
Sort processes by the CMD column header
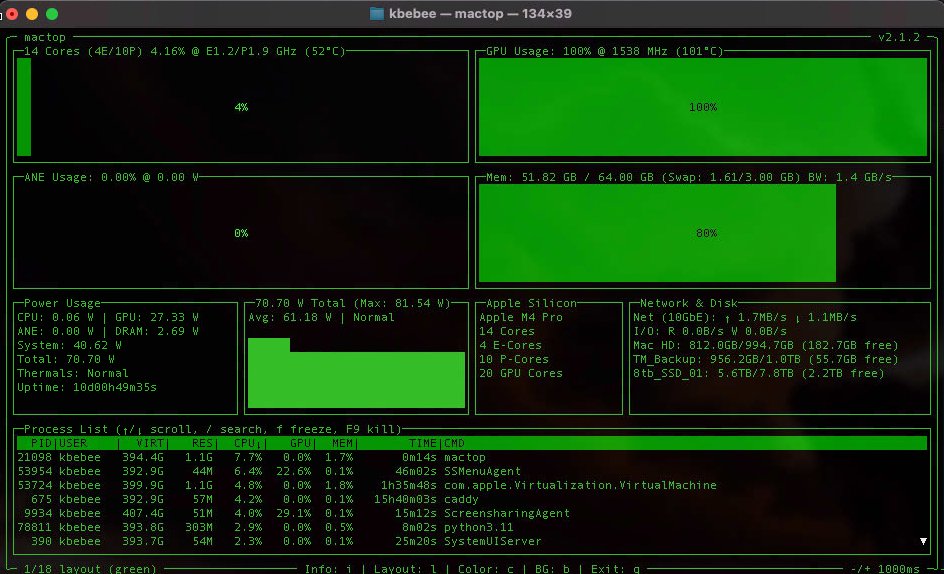point(454,443)
